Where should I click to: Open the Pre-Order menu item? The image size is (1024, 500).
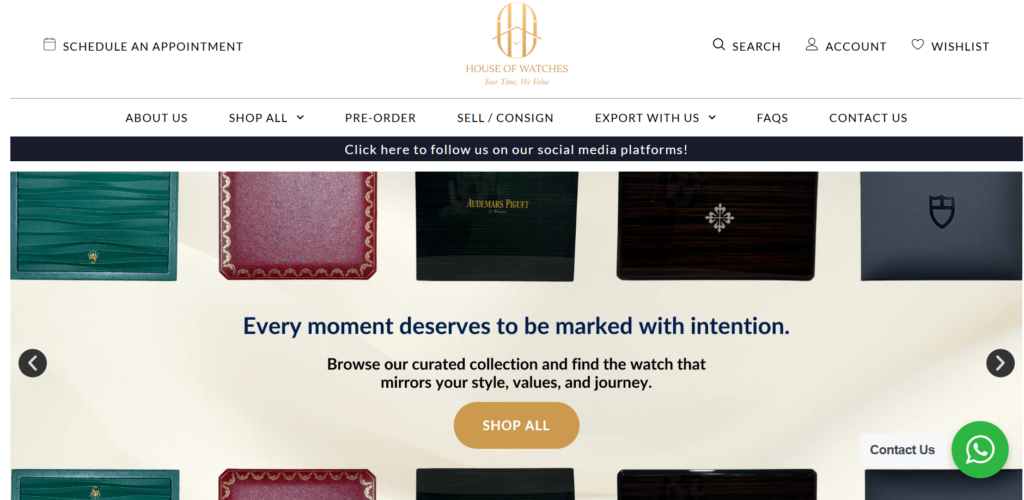(x=380, y=118)
